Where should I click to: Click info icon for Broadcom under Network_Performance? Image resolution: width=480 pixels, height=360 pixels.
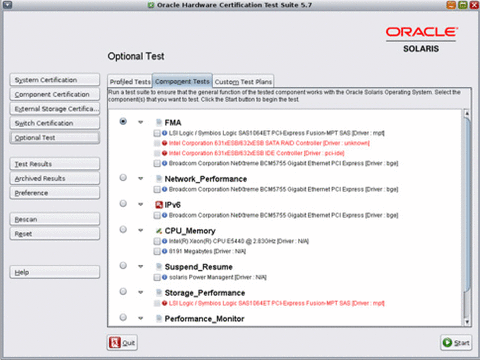pyautogui.click(x=165, y=189)
